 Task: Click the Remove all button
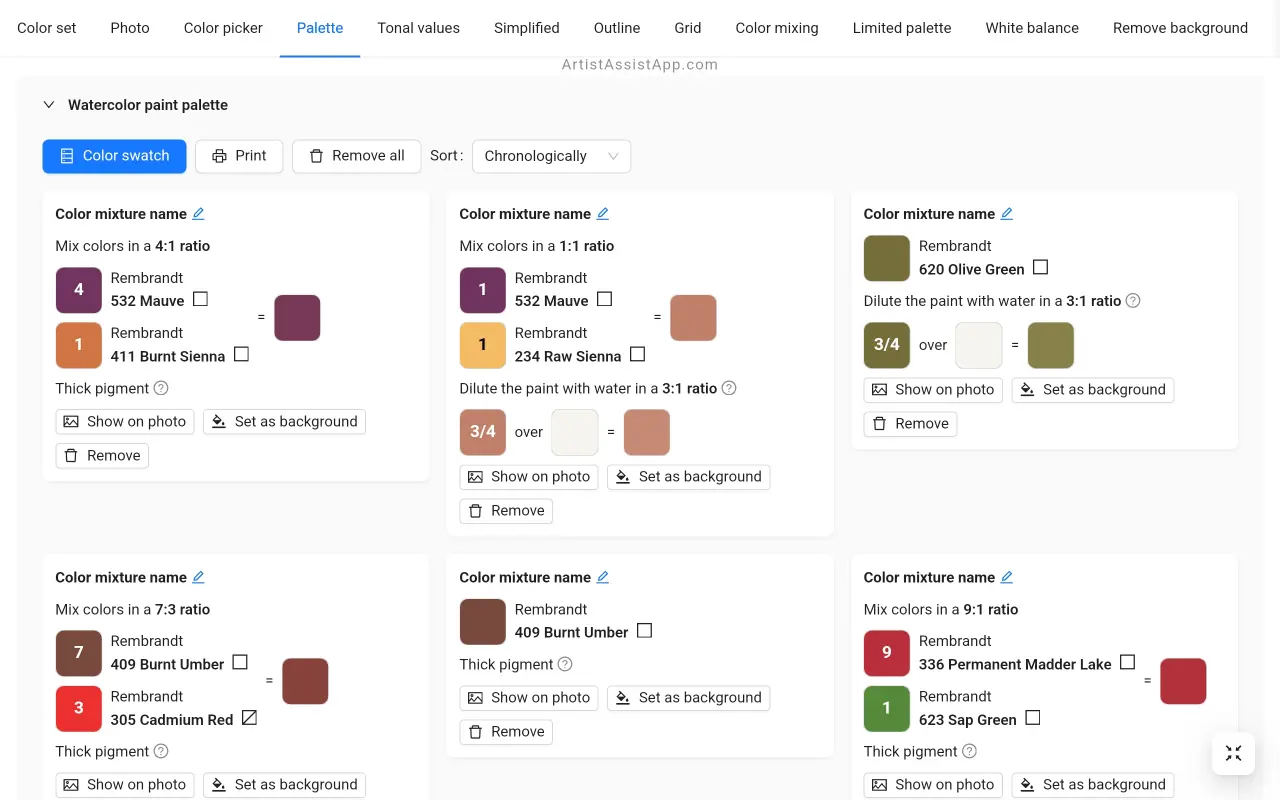coord(356,156)
